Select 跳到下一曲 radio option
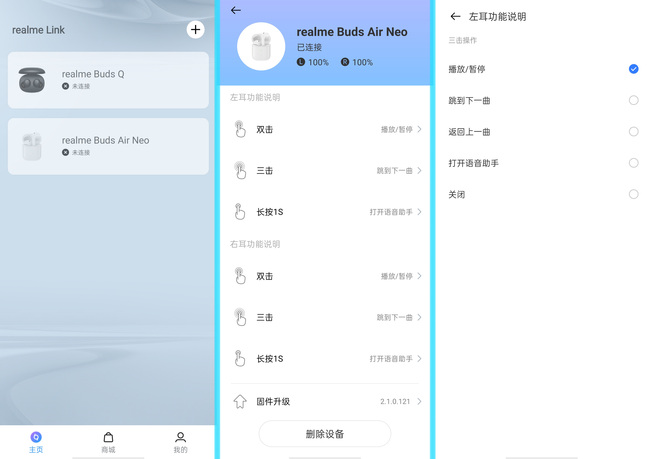 [633, 100]
